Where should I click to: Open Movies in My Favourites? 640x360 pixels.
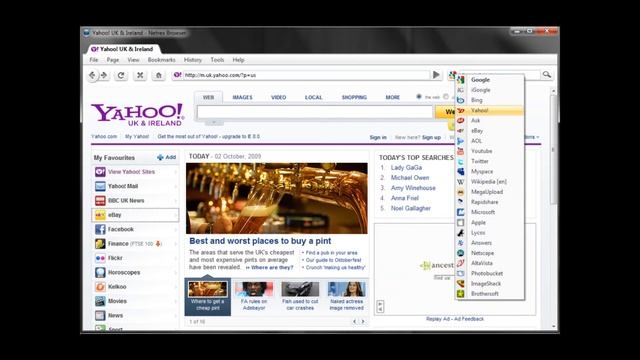tap(135, 301)
